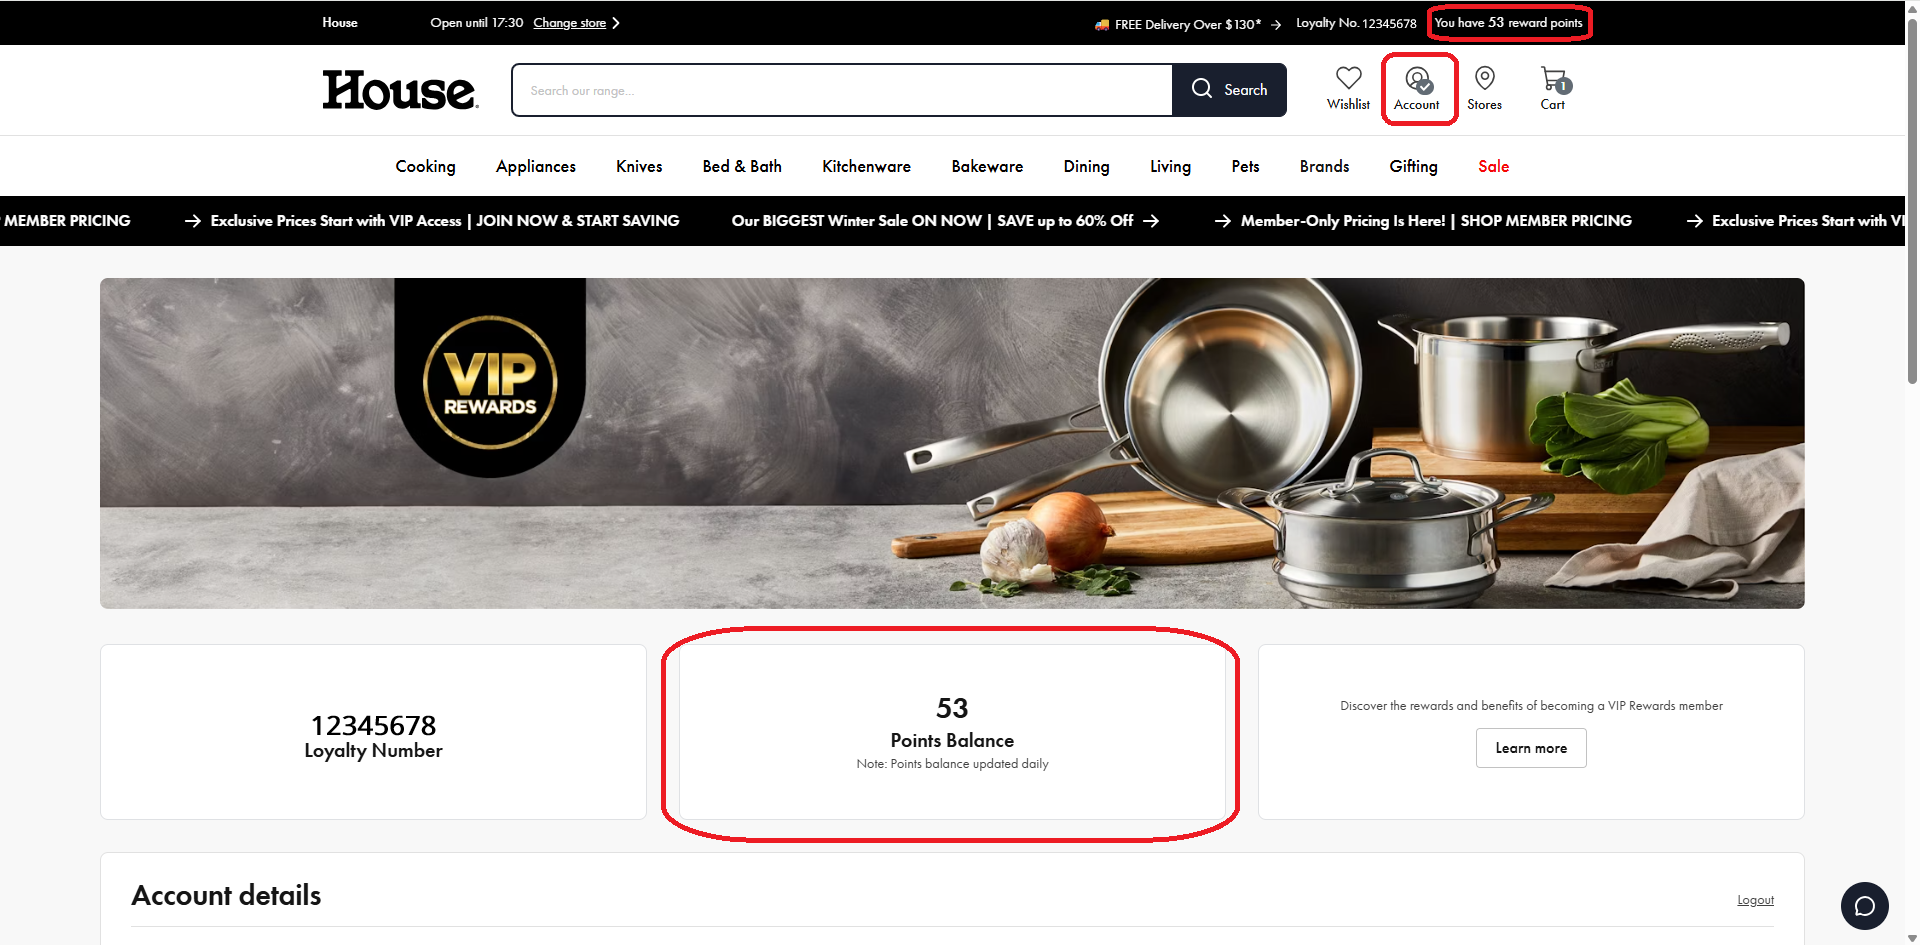Screen dimensions: 1920x945
Task: Click the House text in top bar
Action: click(340, 22)
